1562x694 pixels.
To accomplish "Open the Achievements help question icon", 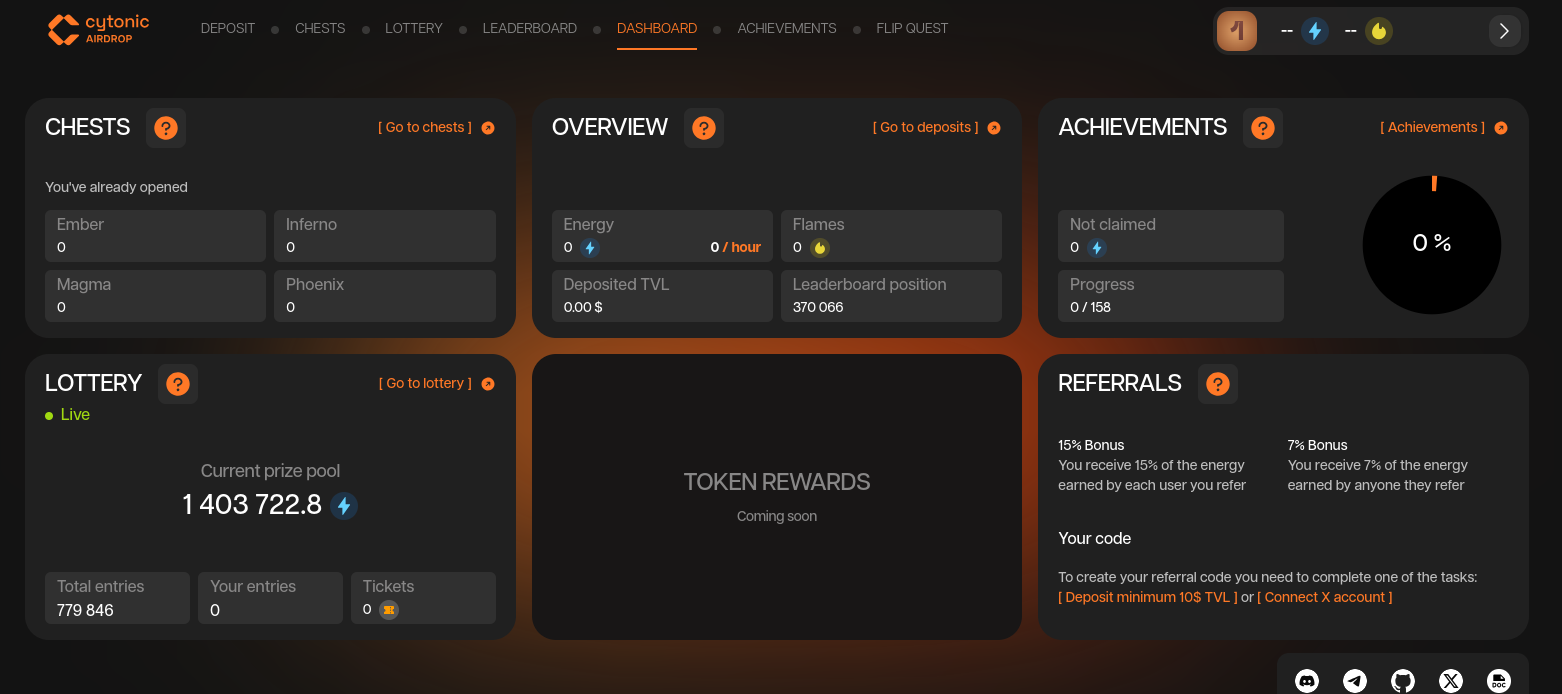I will 1263,128.
